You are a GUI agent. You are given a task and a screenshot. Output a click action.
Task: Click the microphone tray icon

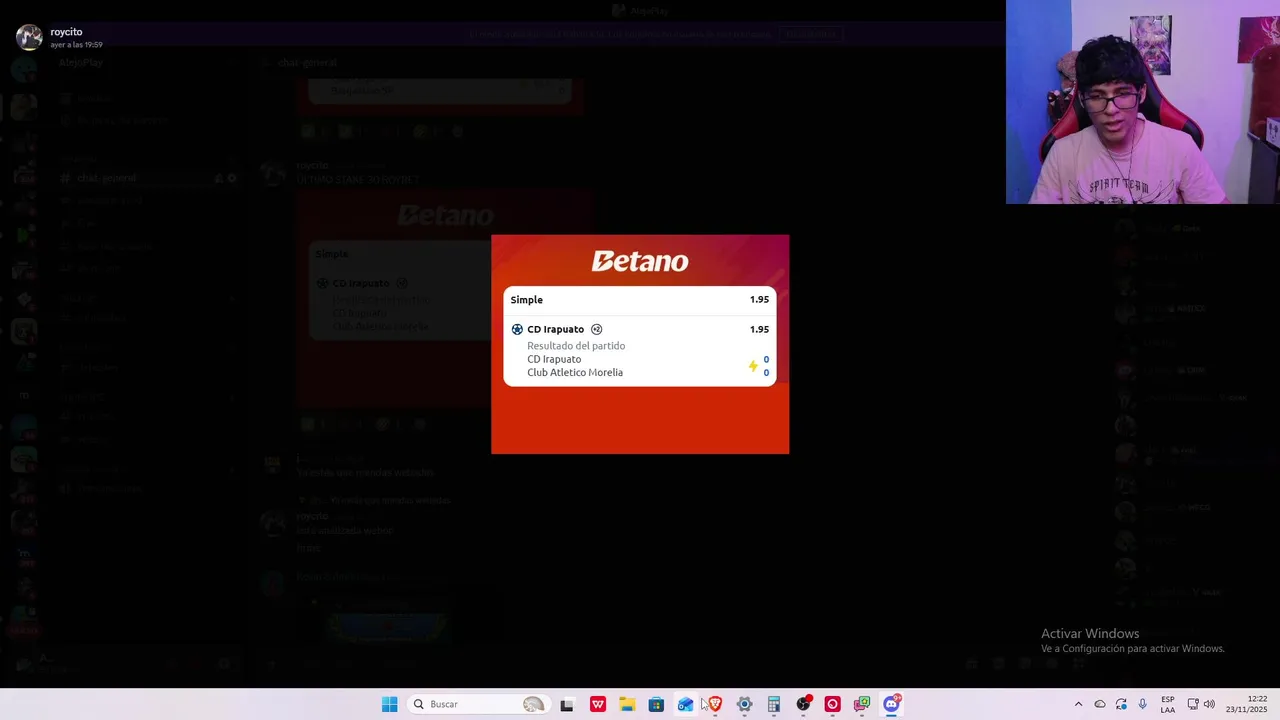click(x=1142, y=704)
